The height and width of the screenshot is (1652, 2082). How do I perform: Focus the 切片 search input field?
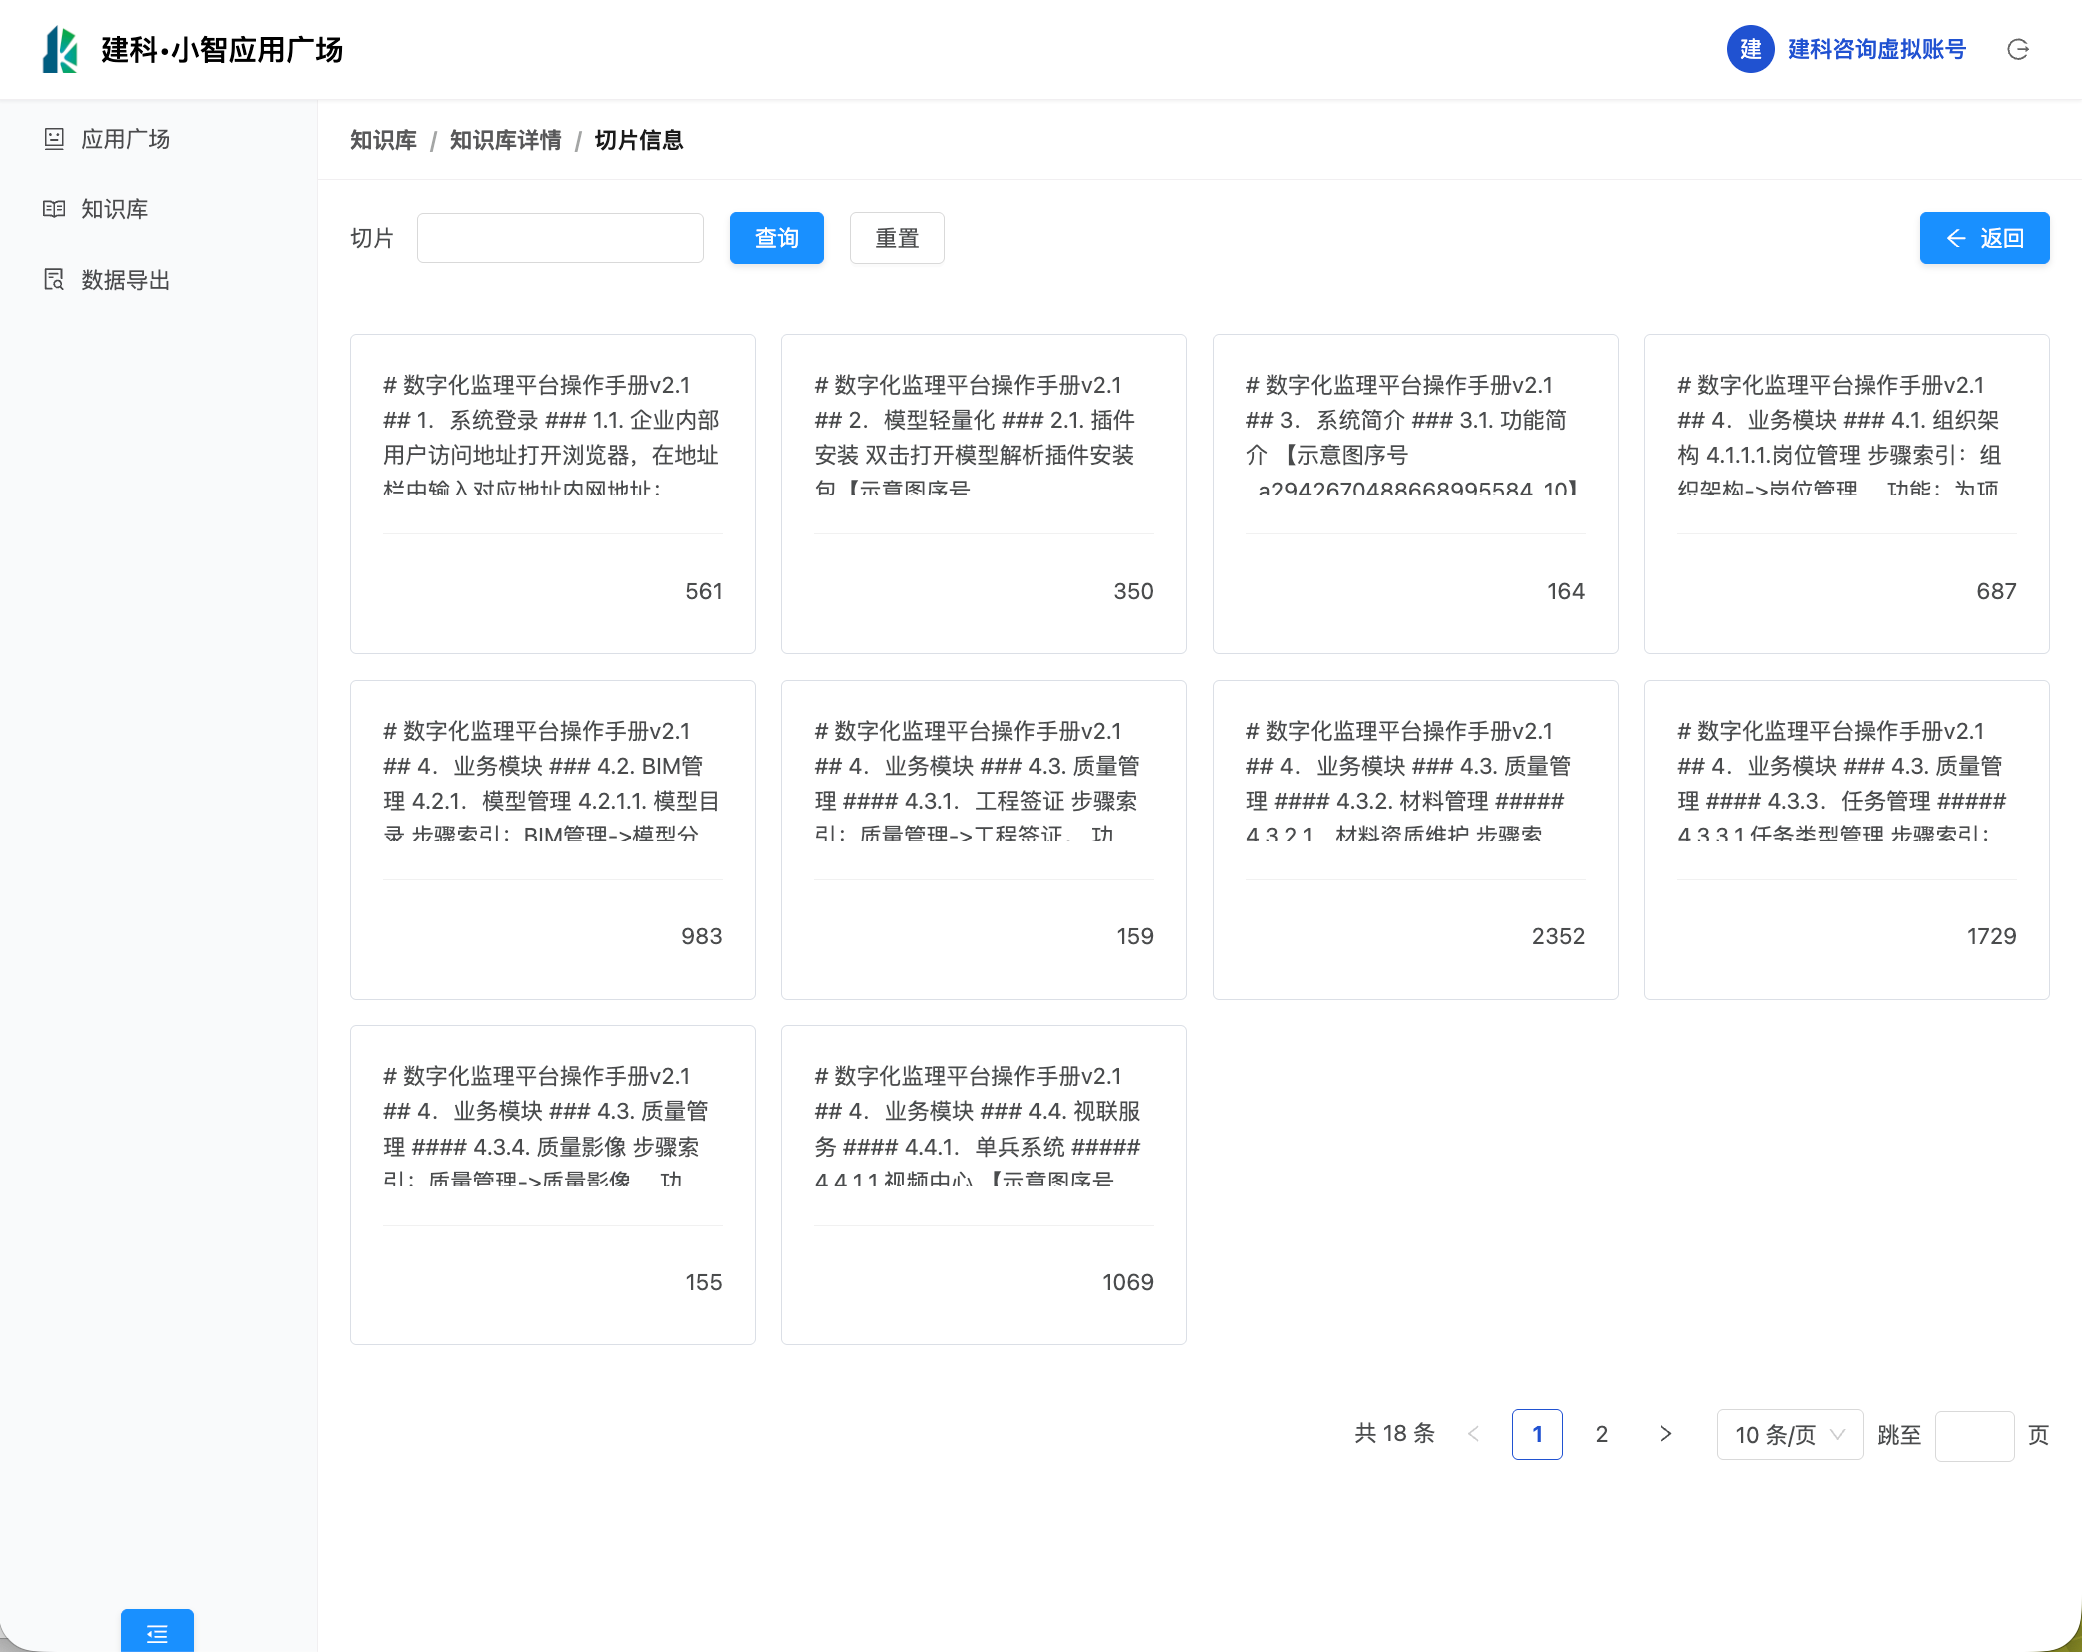(x=560, y=238)
